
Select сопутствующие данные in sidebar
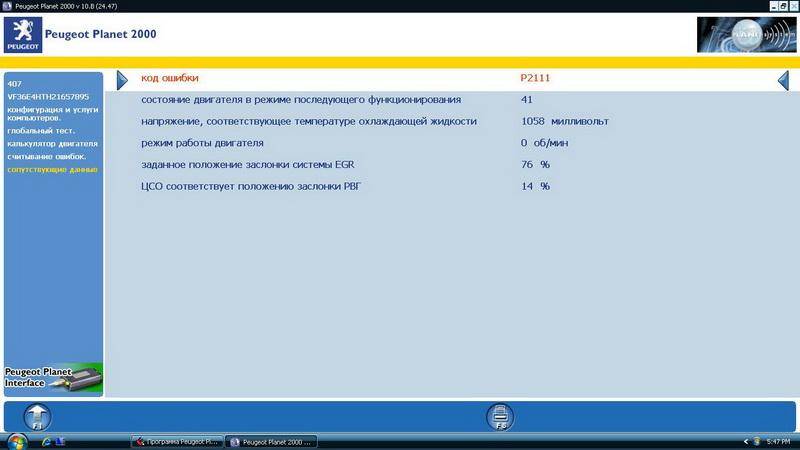(x=52, y=169)
